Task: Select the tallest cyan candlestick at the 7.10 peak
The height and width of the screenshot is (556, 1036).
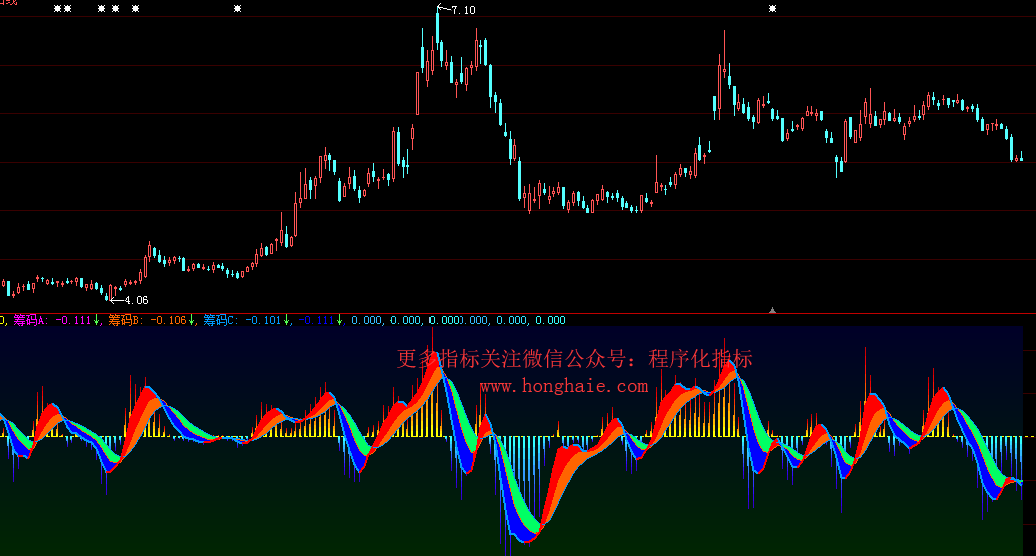Action: pyautogui.click(x=438, y=27)
